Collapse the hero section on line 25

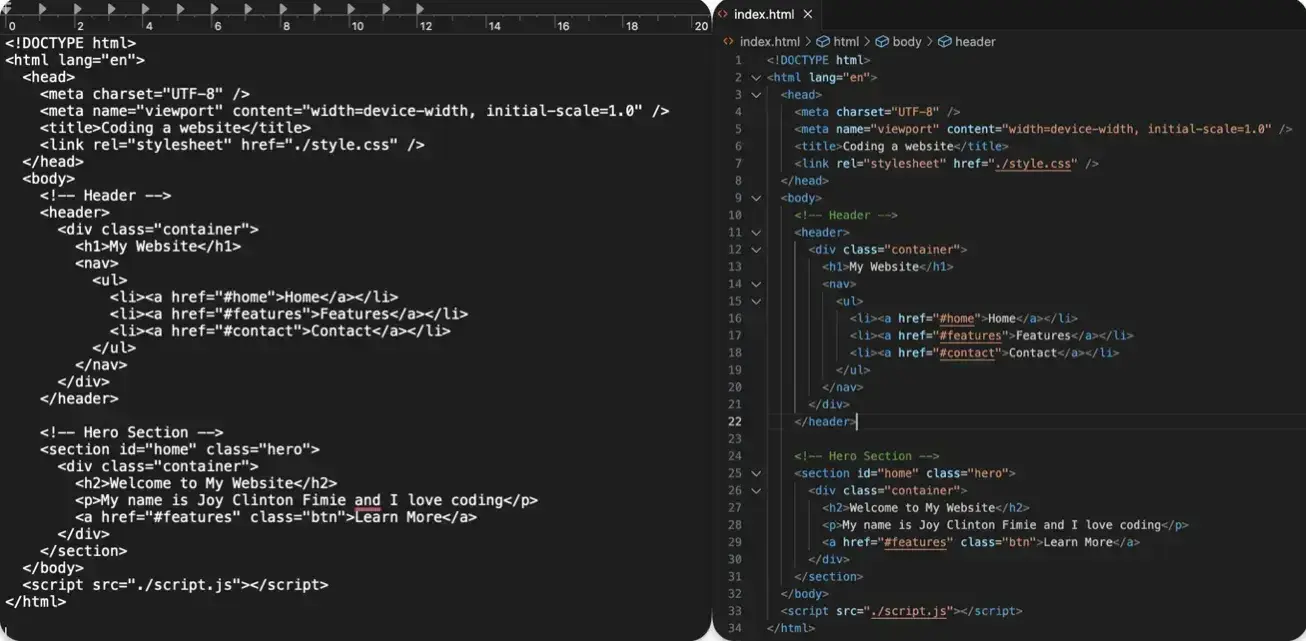(x=756, y=473)
